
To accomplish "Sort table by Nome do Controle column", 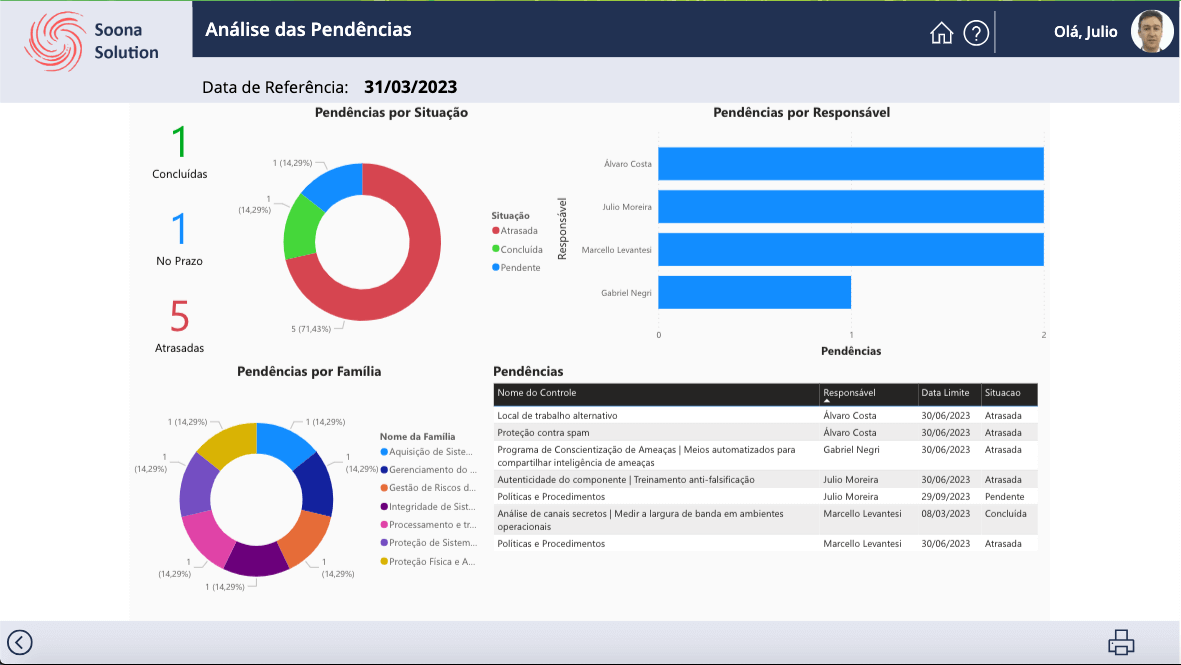I will coord(537,393).
